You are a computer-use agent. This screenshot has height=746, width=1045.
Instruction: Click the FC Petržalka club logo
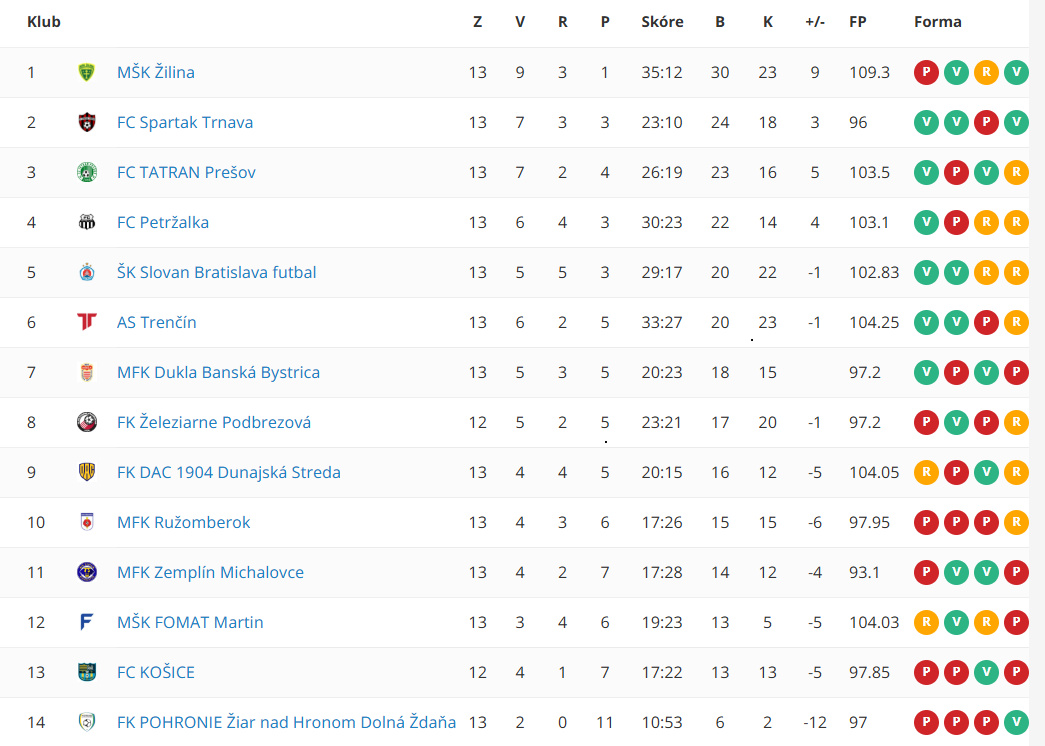[x=87, y=222]
